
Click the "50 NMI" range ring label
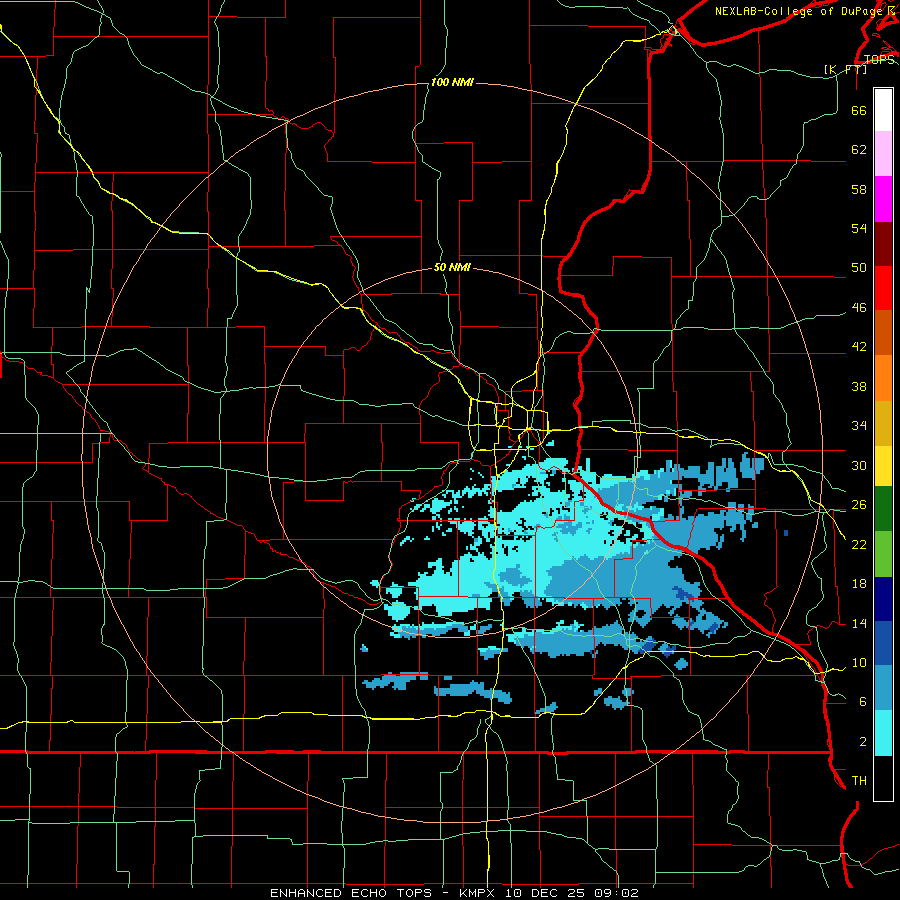[x=452, y=267]
